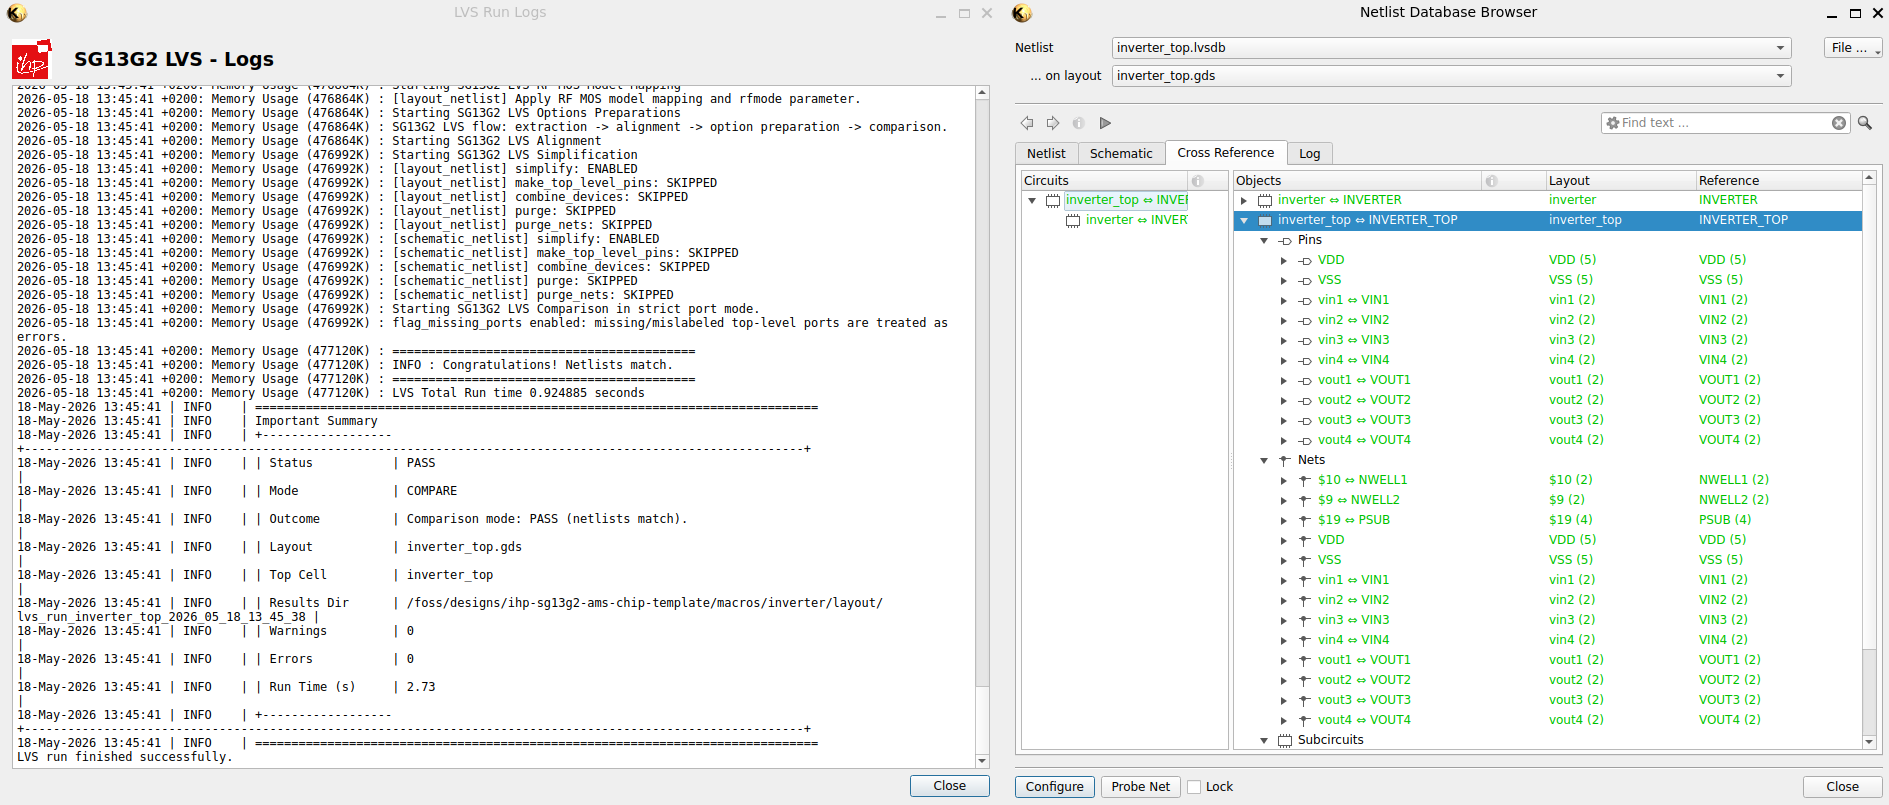Click the Configure button
Screen dimensions: 1889x805
[1055, 787]
